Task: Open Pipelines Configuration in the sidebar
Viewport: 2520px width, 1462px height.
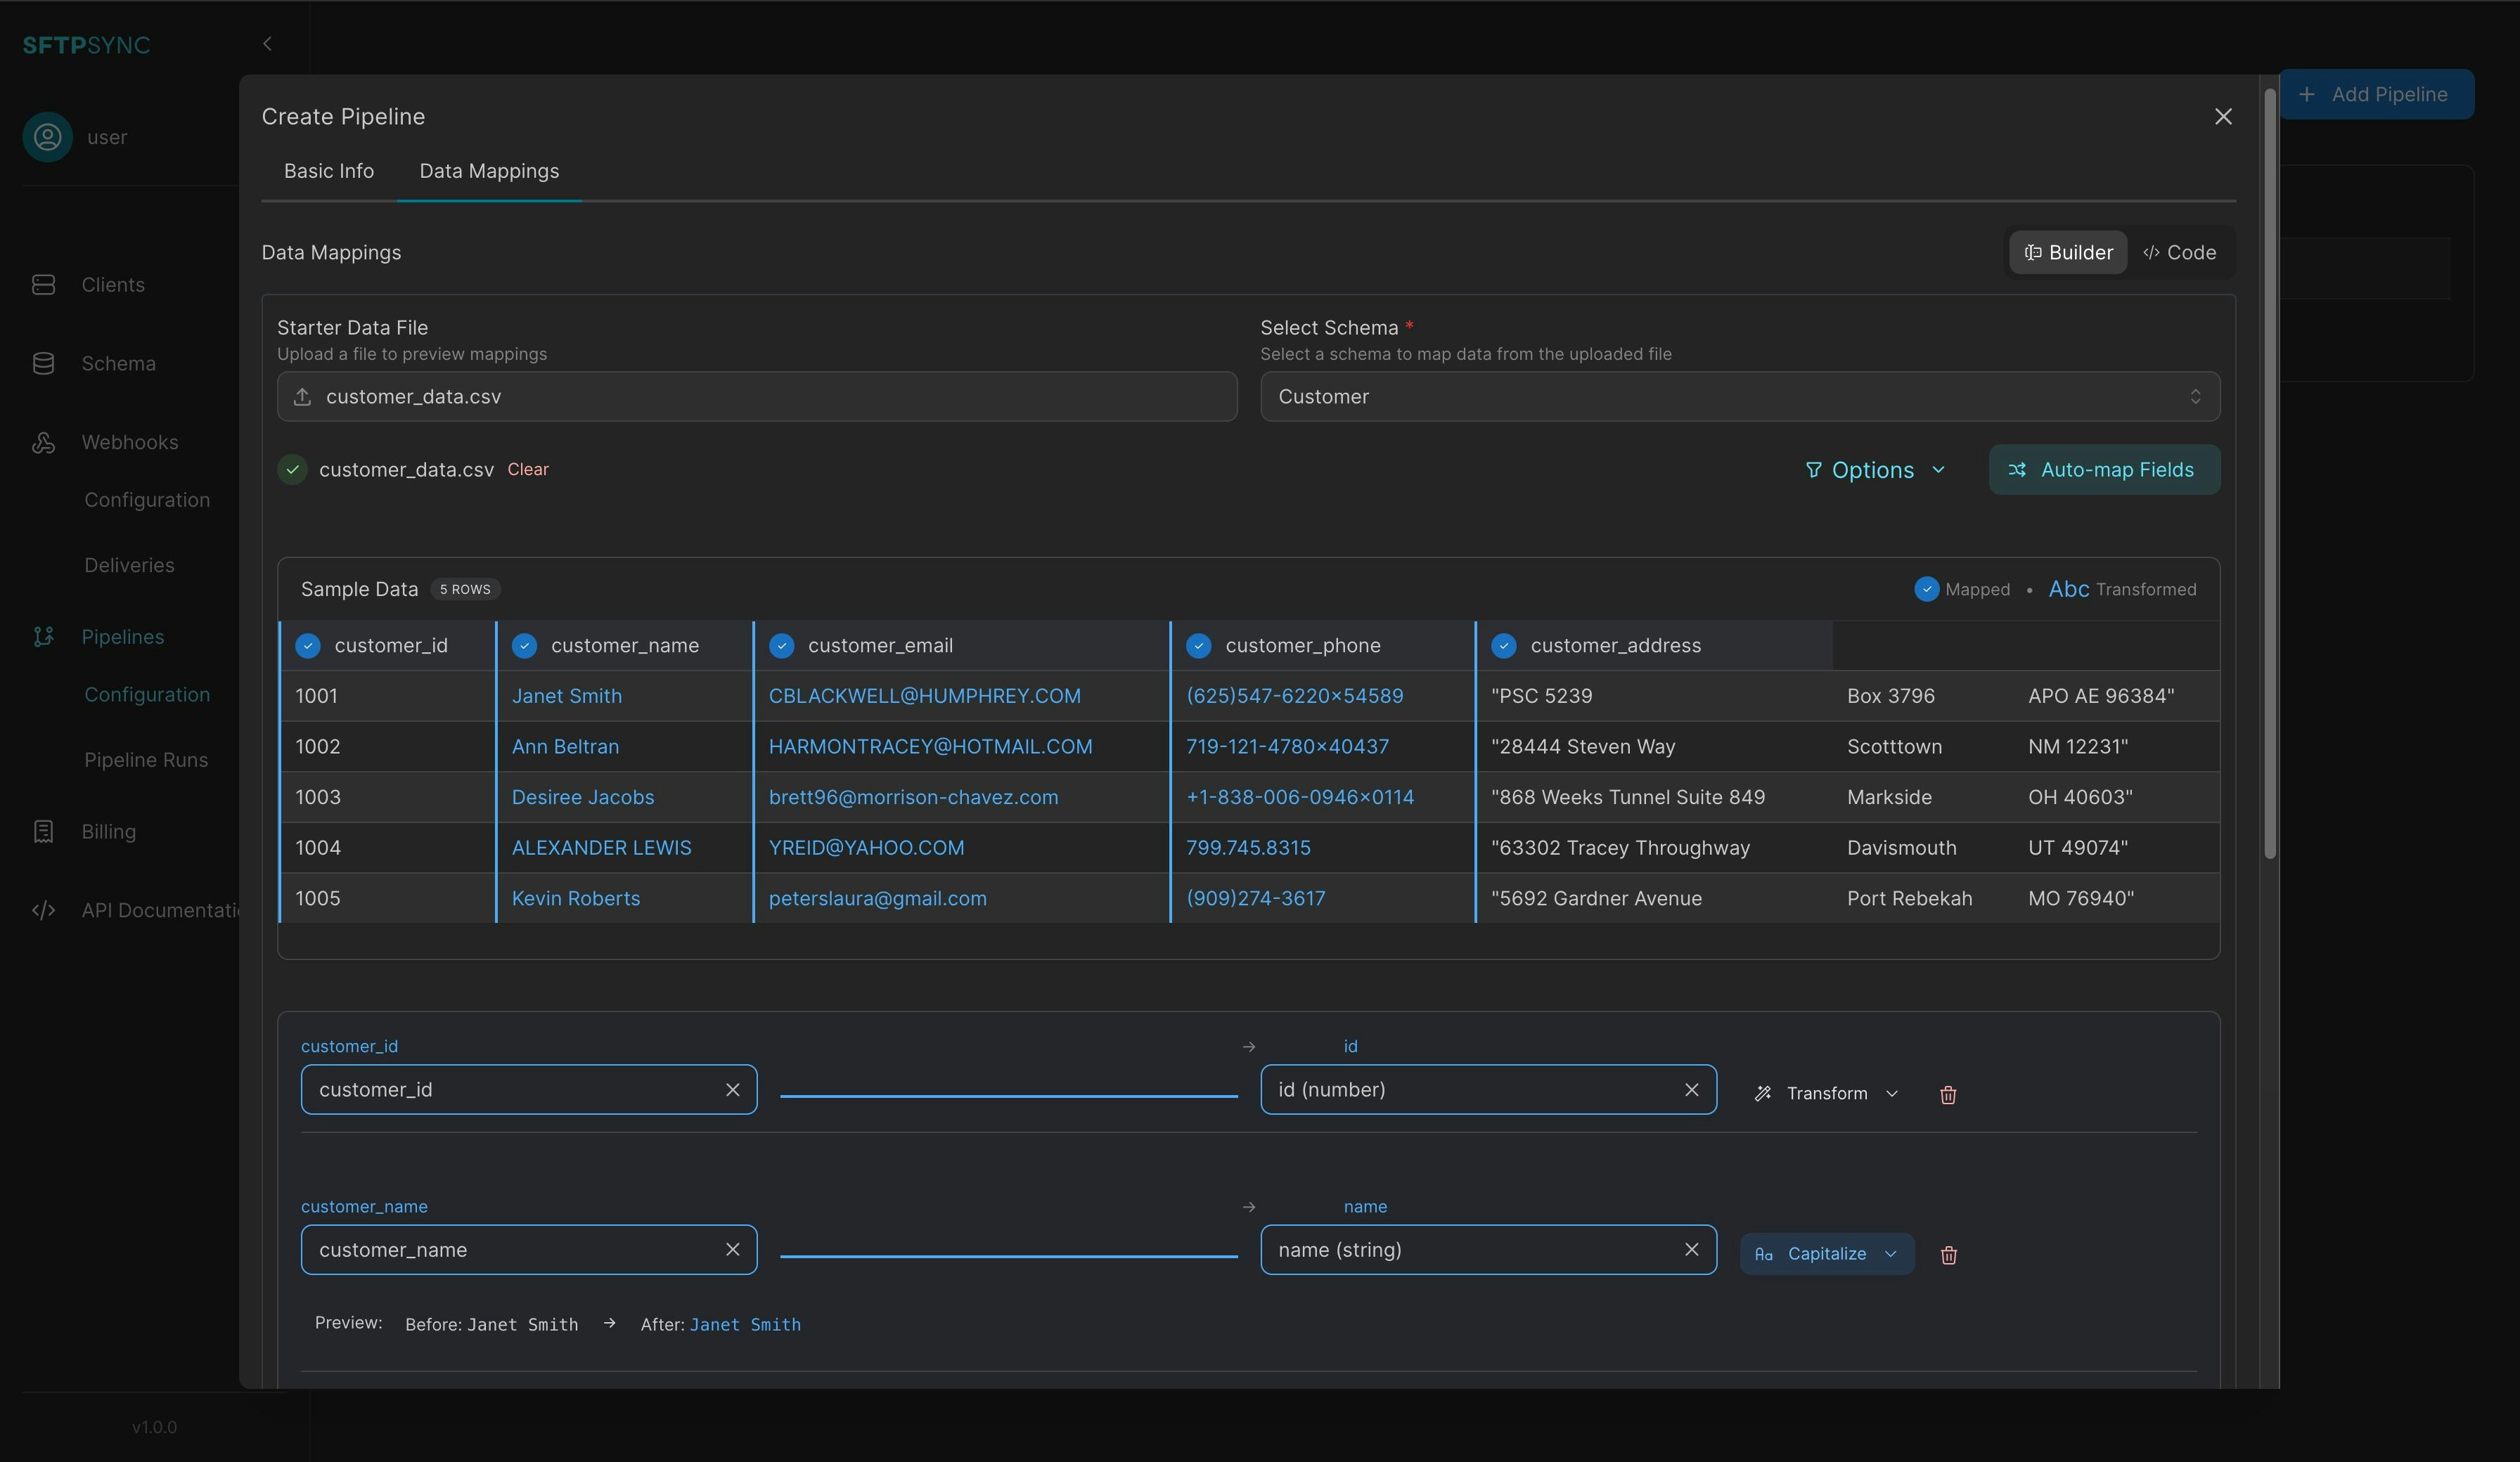Action: pos(147,695)
